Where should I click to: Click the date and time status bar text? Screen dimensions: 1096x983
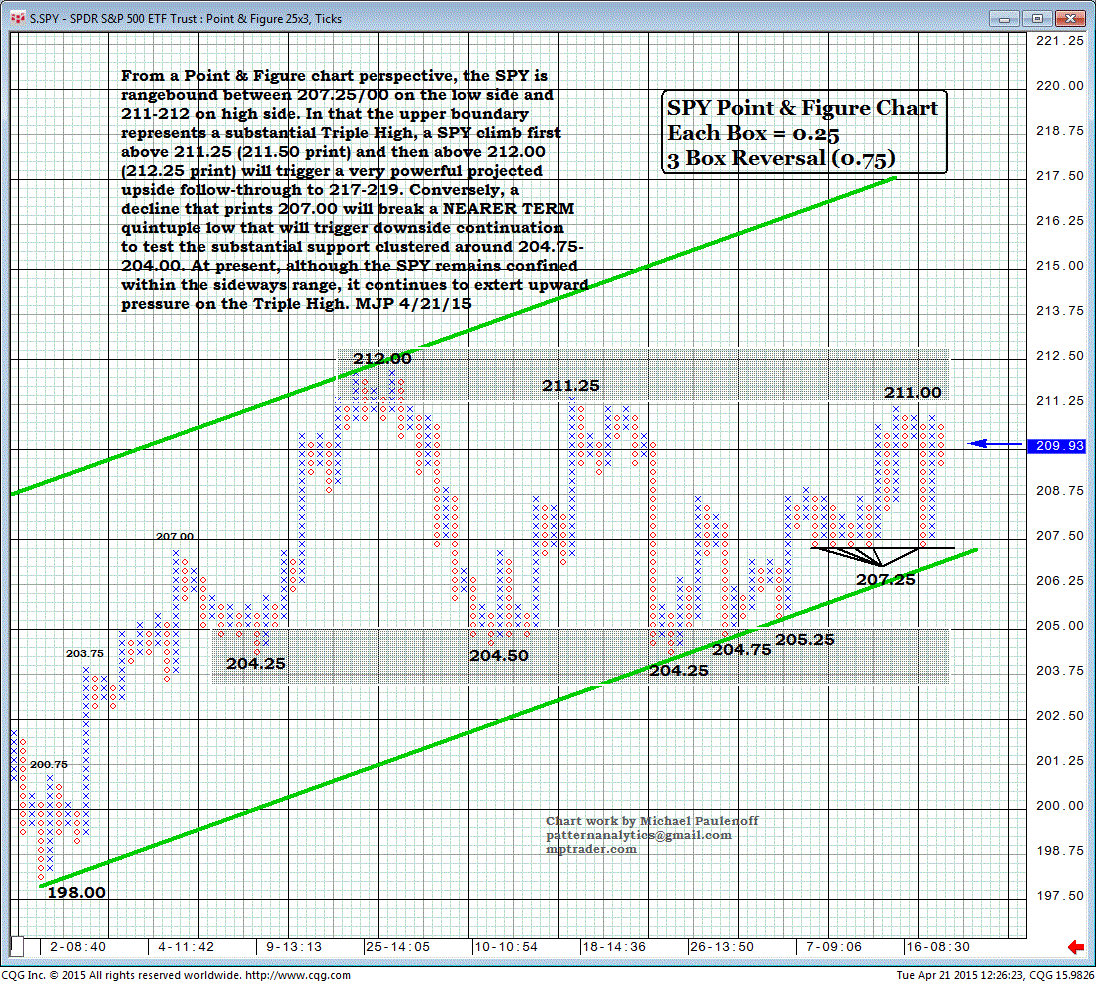click(960, 975)
